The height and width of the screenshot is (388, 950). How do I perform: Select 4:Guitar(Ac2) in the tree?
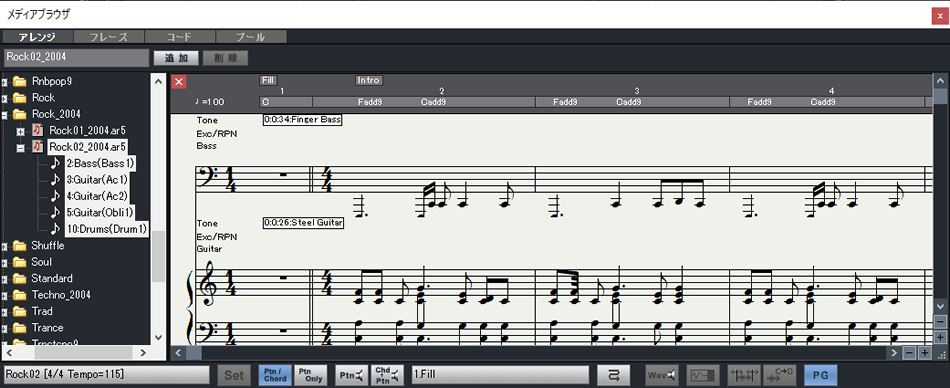coord(97,196)
